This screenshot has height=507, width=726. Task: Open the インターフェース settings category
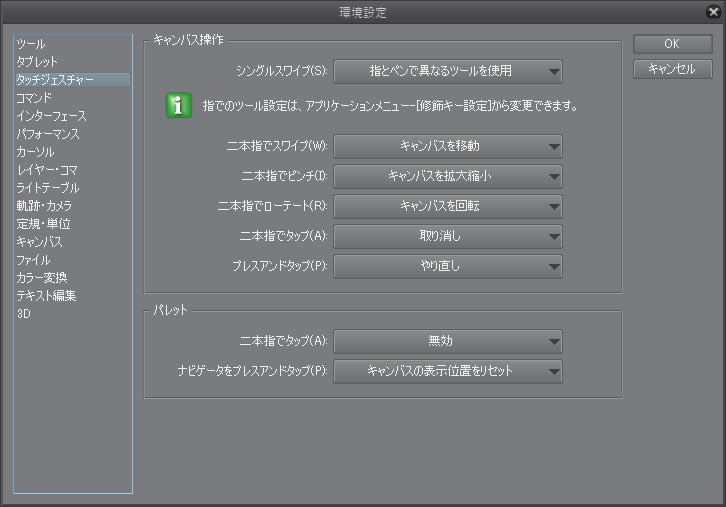coord(51,116)
